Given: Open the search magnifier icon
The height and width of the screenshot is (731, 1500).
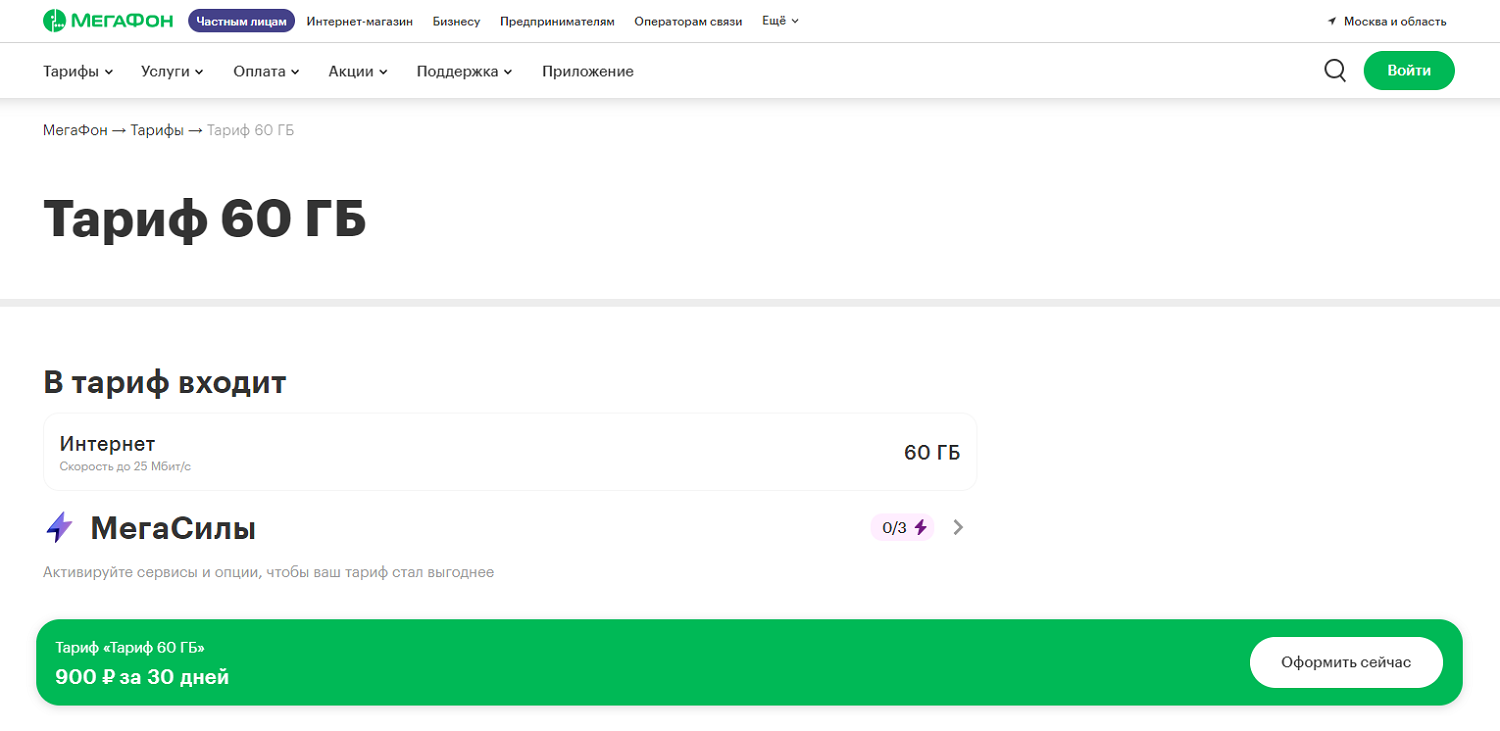Looking at the screenshot, I should pos(1335,71).
